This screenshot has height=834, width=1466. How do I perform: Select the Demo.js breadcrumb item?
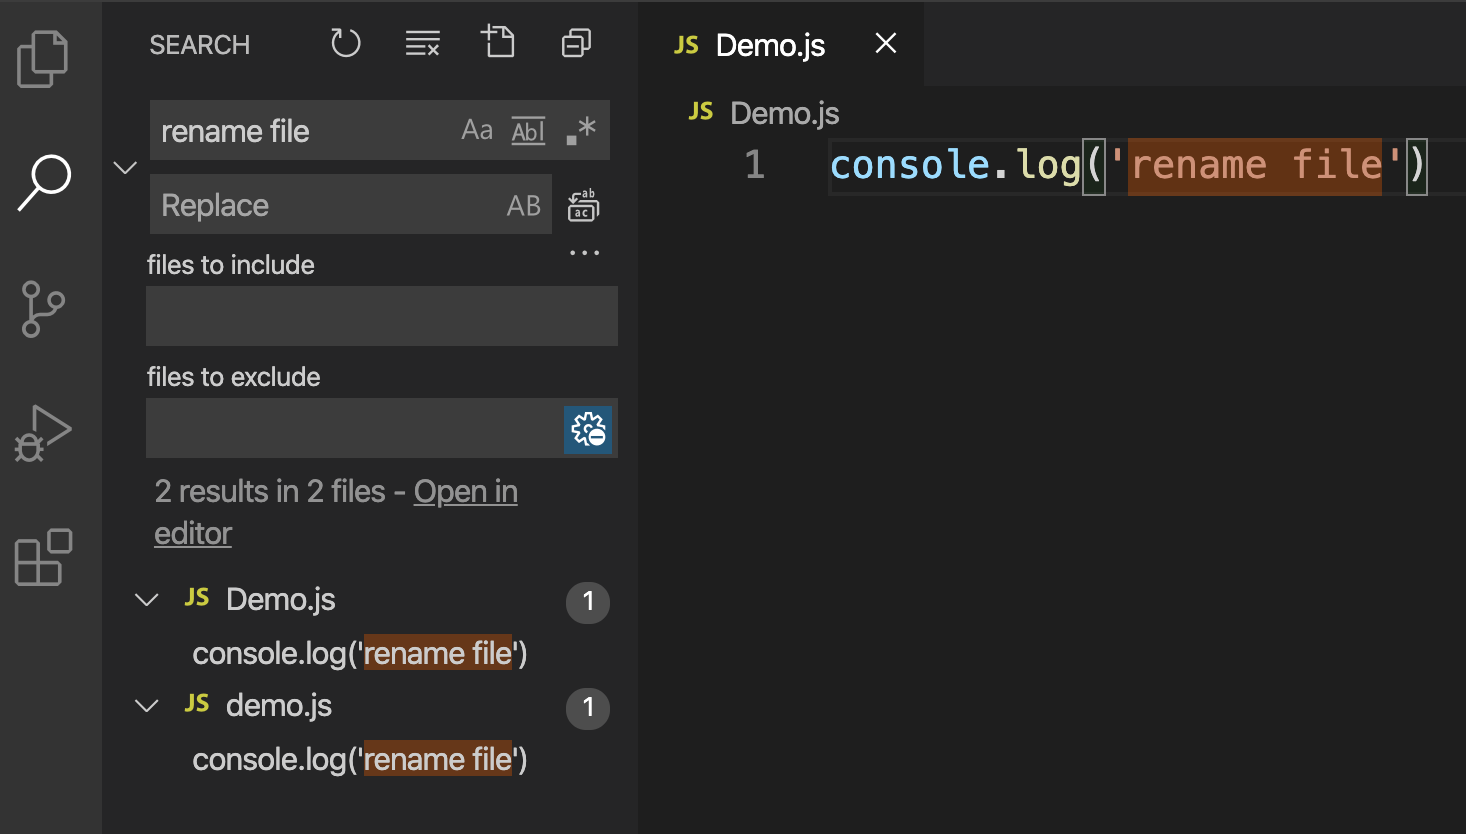(783, 112)
